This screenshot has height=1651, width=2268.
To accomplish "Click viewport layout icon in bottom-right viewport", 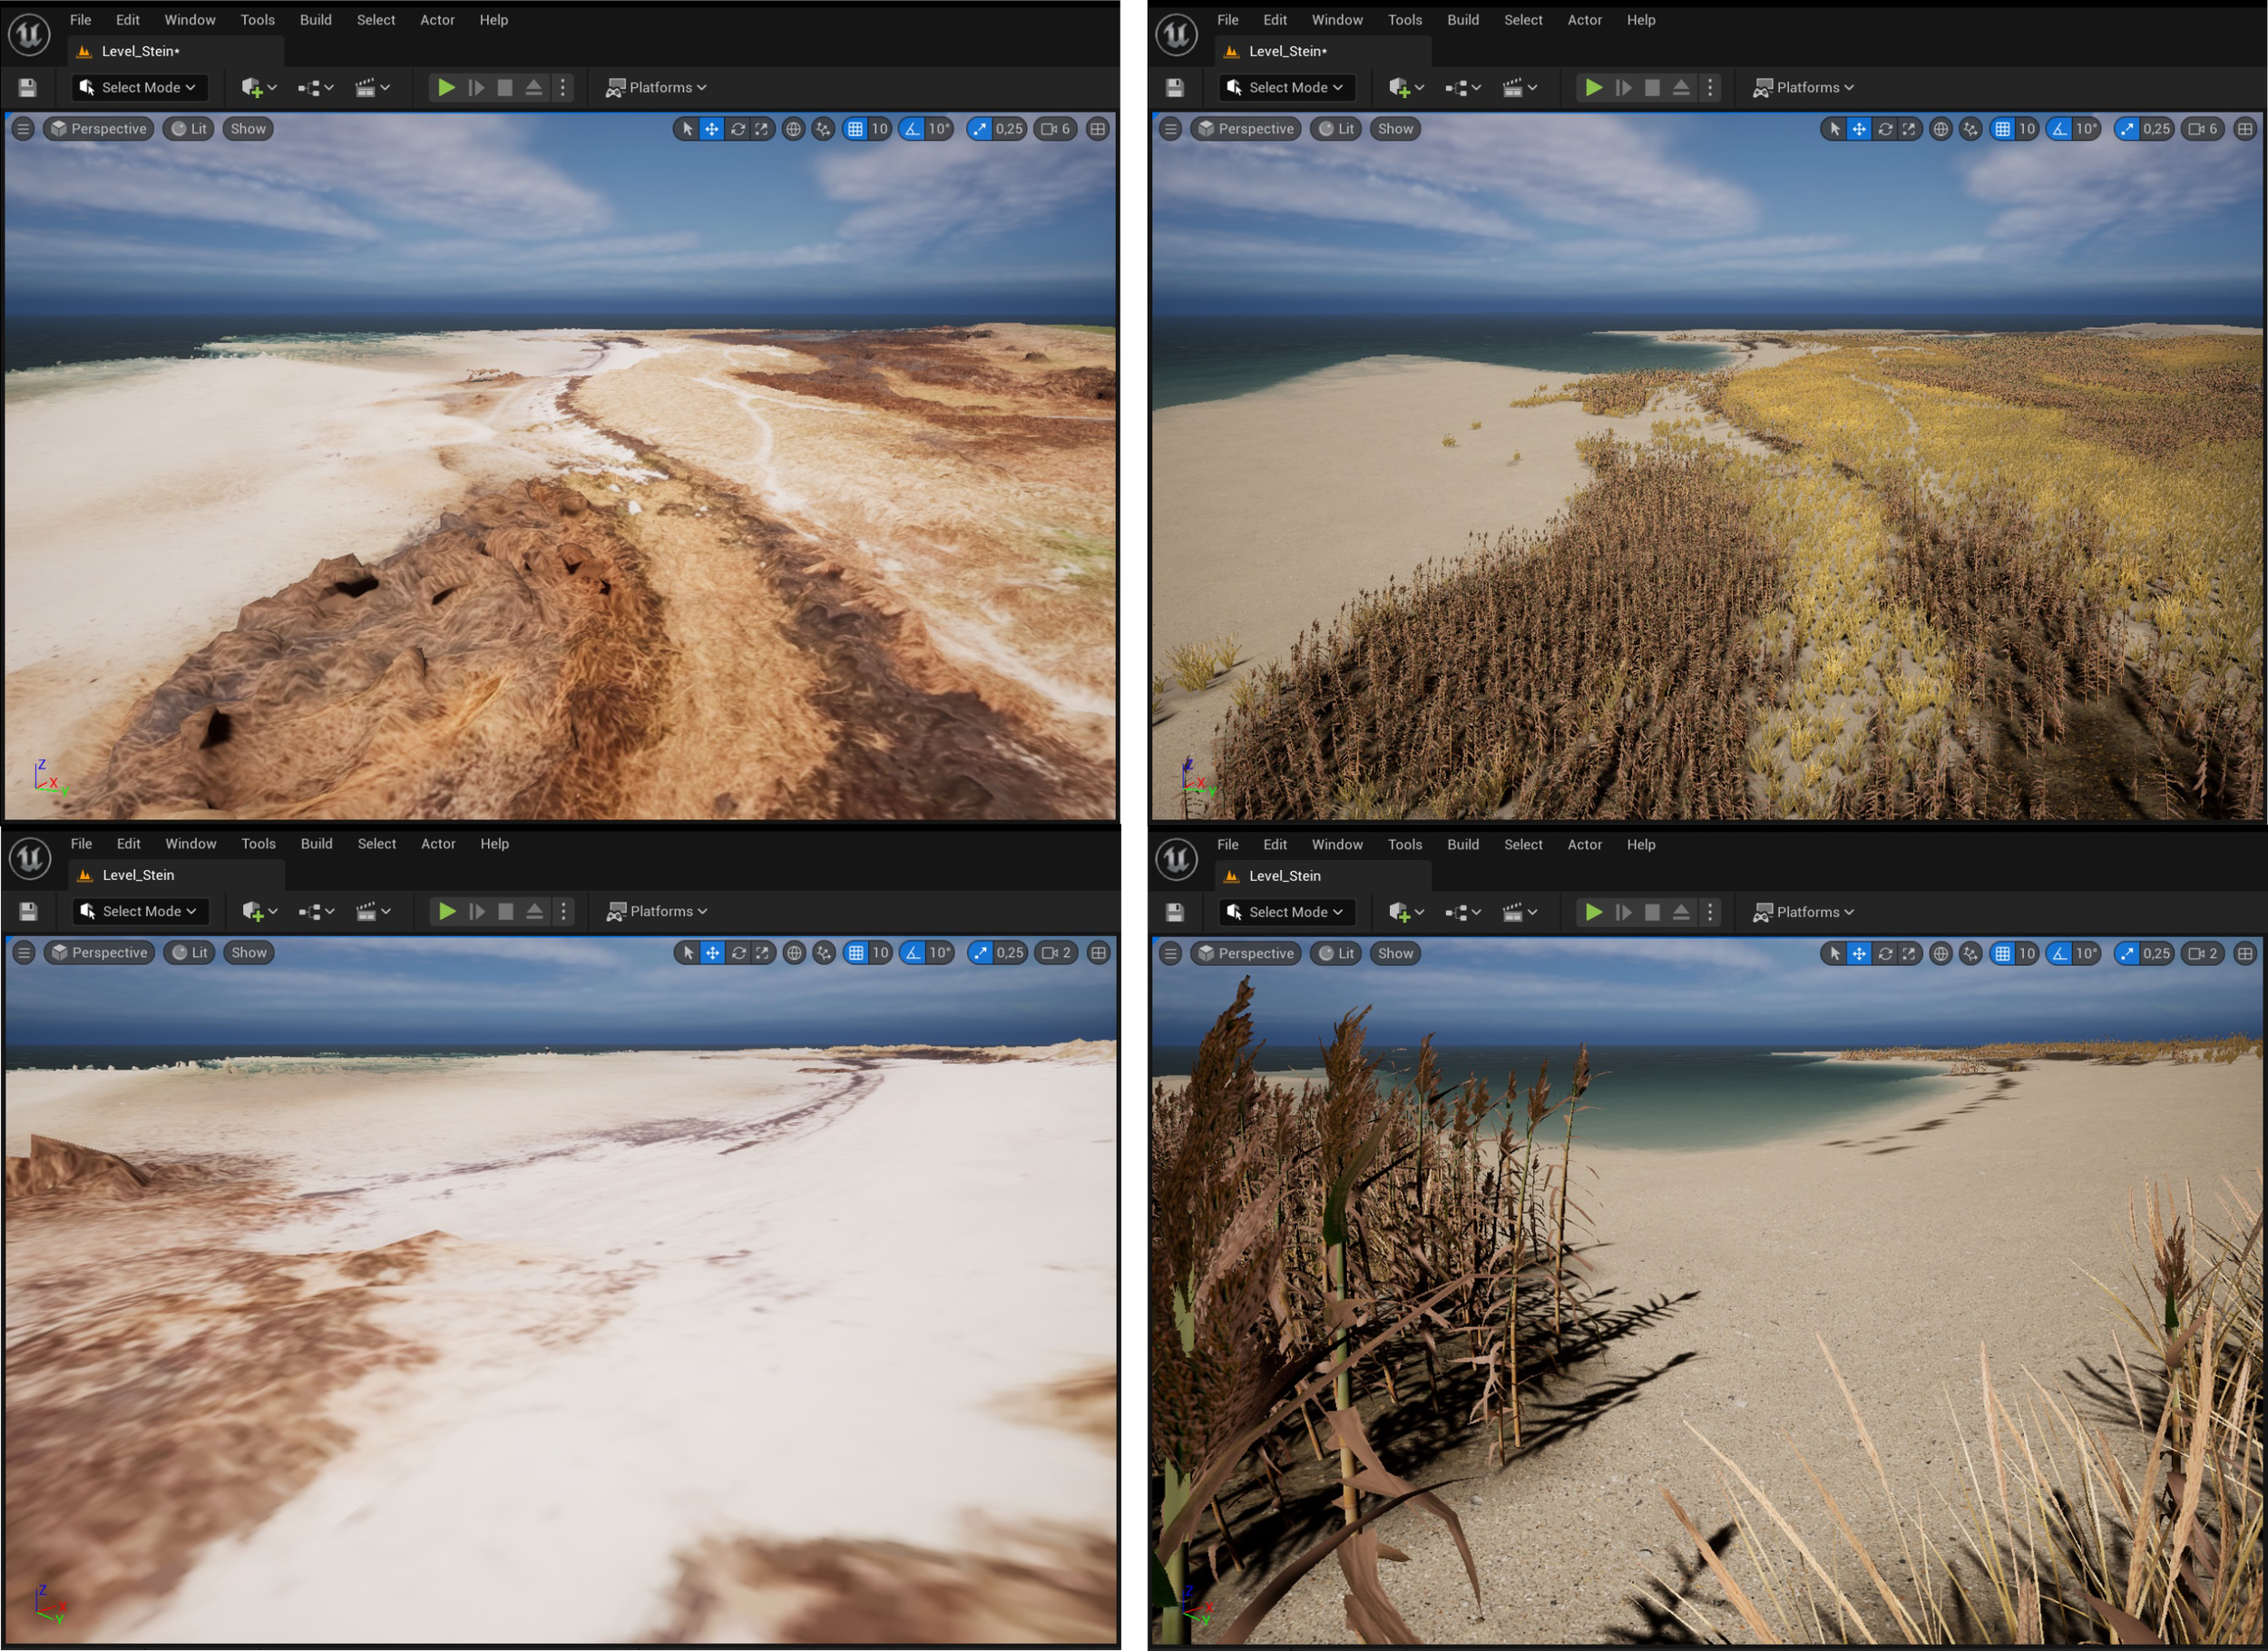I will pos(2244,954).
